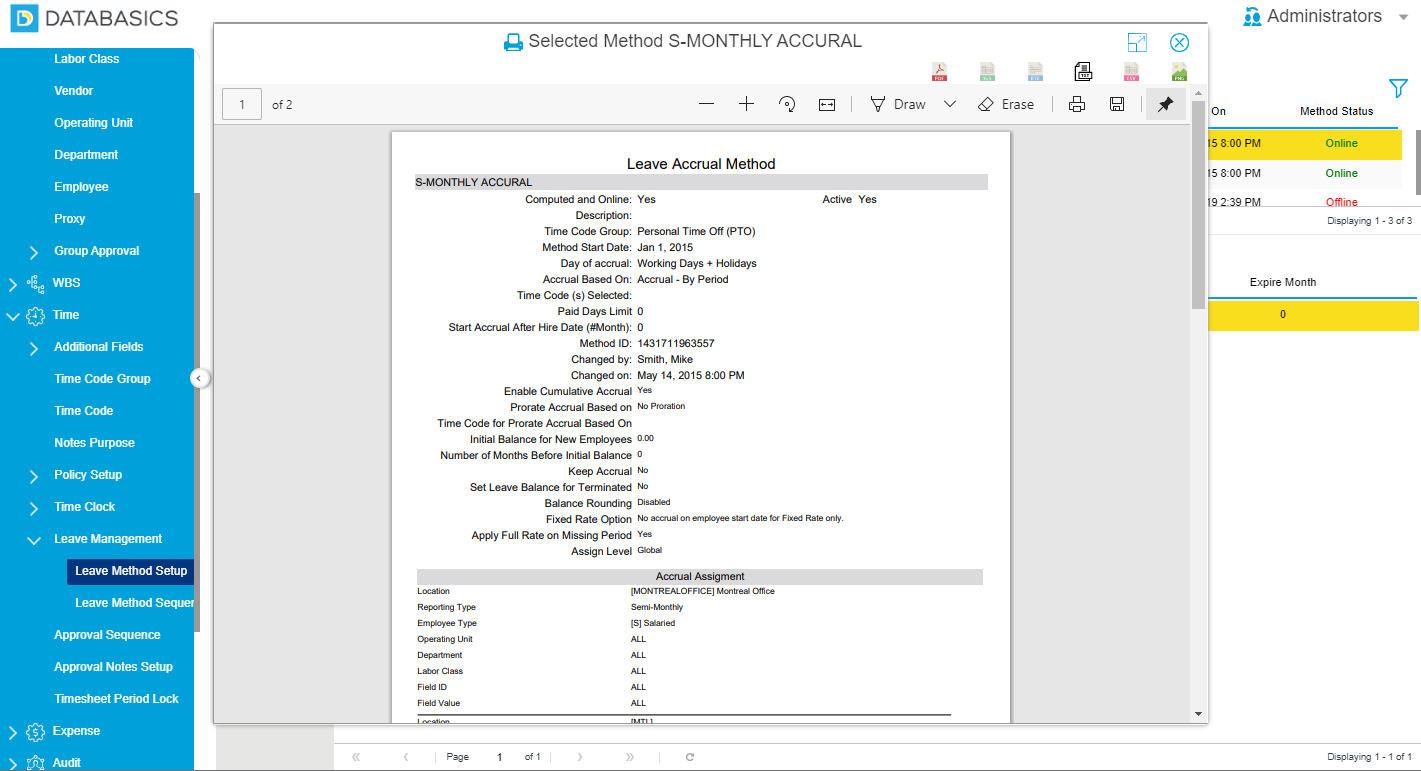Toggle the pin toolbar button
Screen dimensions: 1421x771
tap(1166, 104)
